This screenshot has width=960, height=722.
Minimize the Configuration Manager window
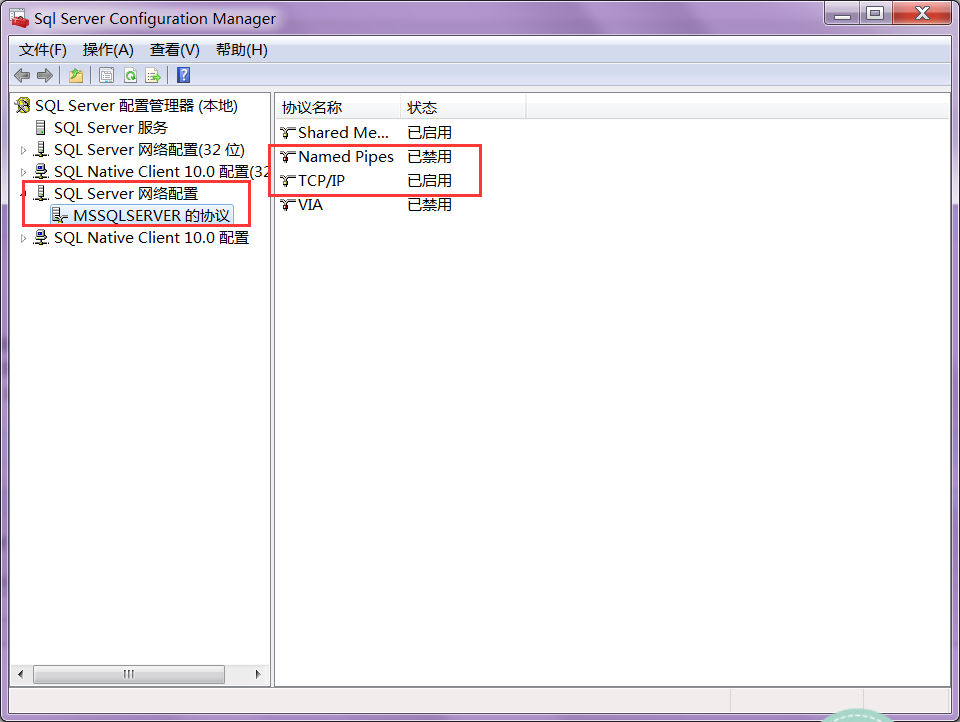click(x=842, y=13)
